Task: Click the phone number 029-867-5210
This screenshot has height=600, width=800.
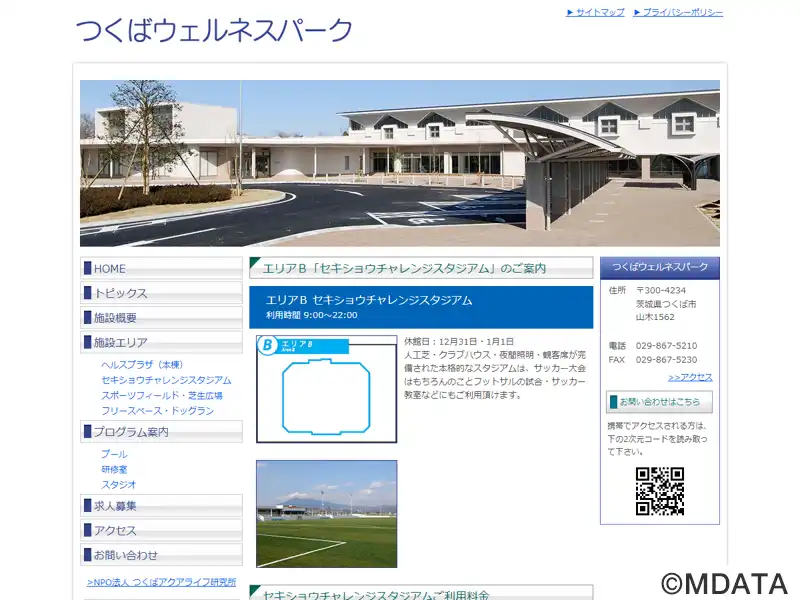Action: tap(666, 346)
